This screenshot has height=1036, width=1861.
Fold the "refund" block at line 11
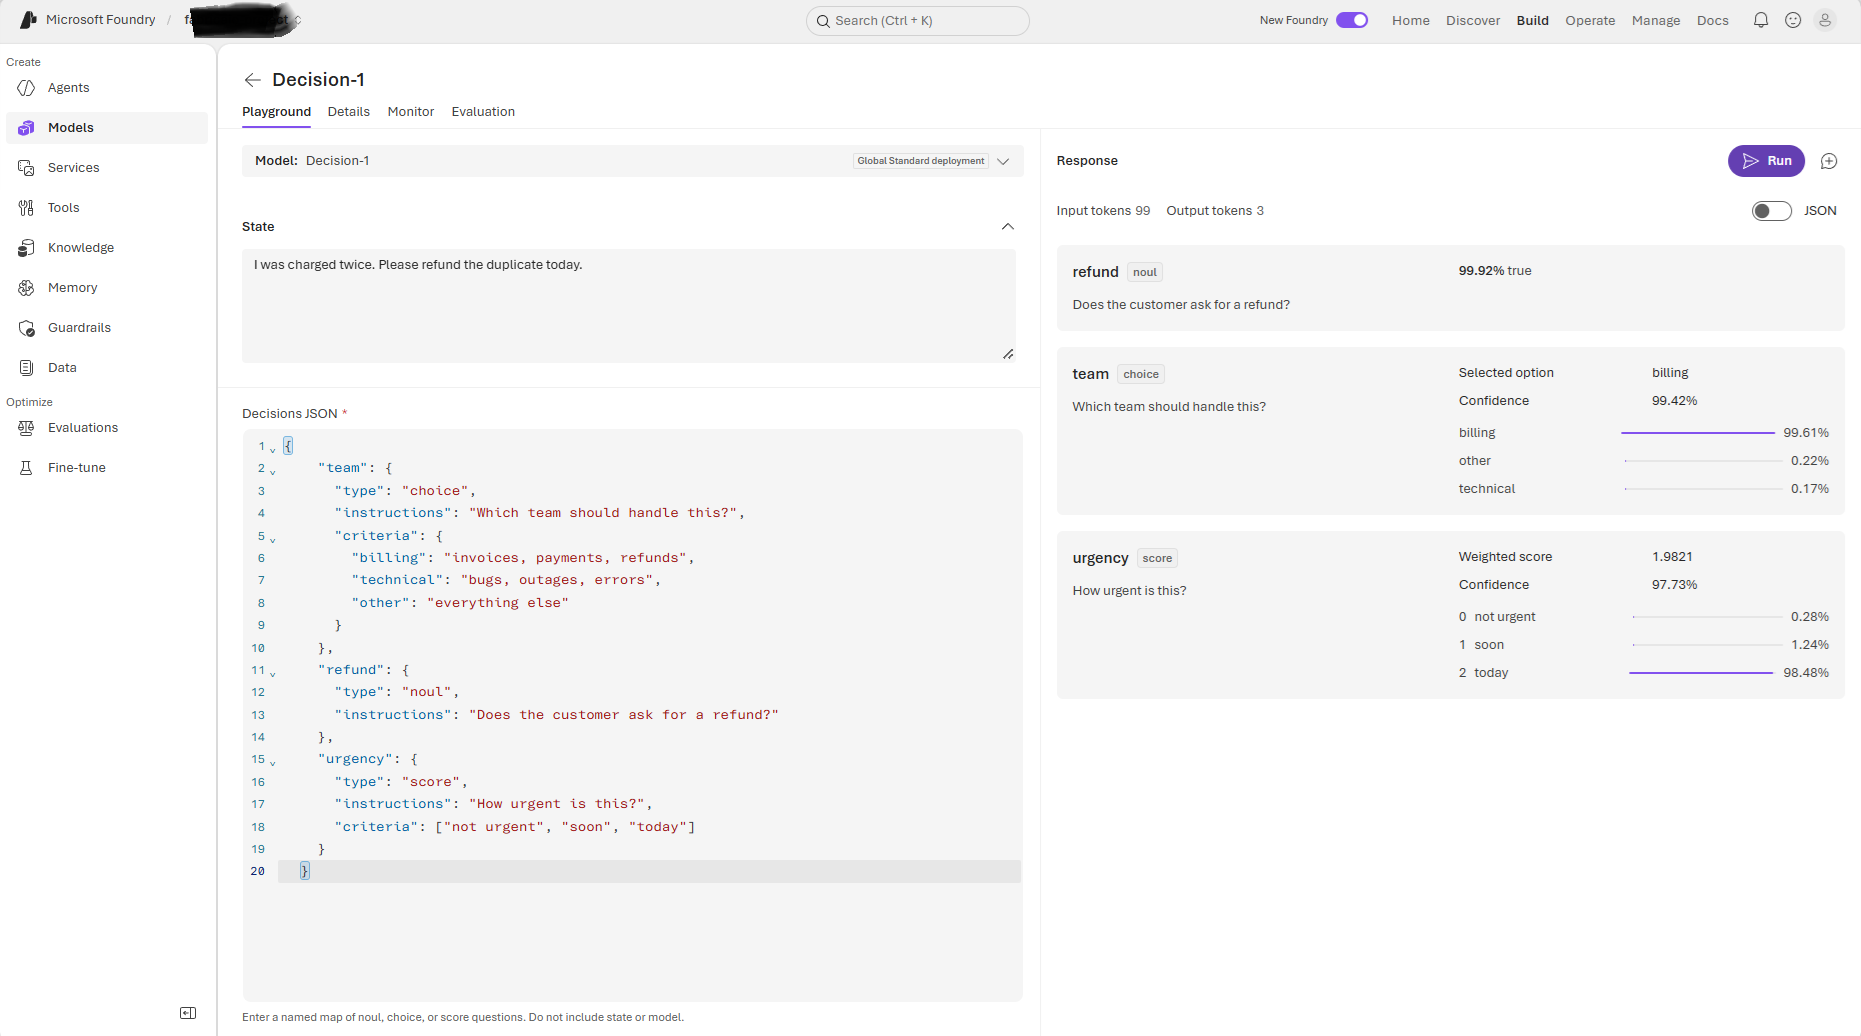(x=273, y=673)
